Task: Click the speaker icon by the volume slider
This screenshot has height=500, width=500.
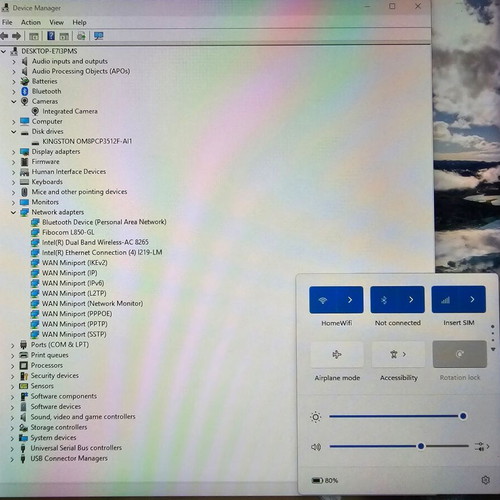Action: [x=316, y=447]
